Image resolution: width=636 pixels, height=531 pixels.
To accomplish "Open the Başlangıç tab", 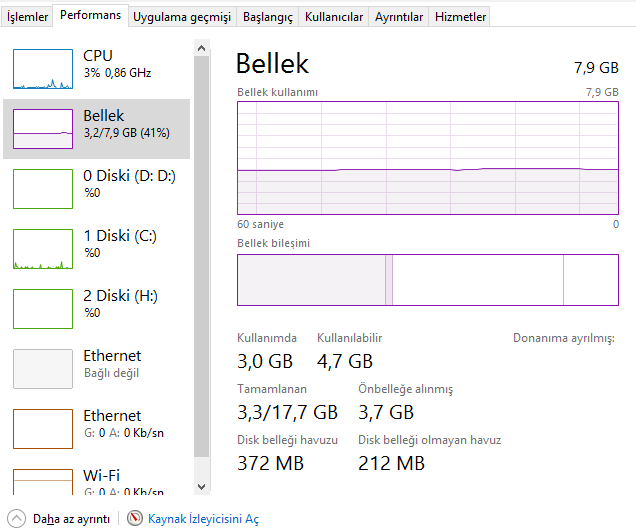I will 269,17.
